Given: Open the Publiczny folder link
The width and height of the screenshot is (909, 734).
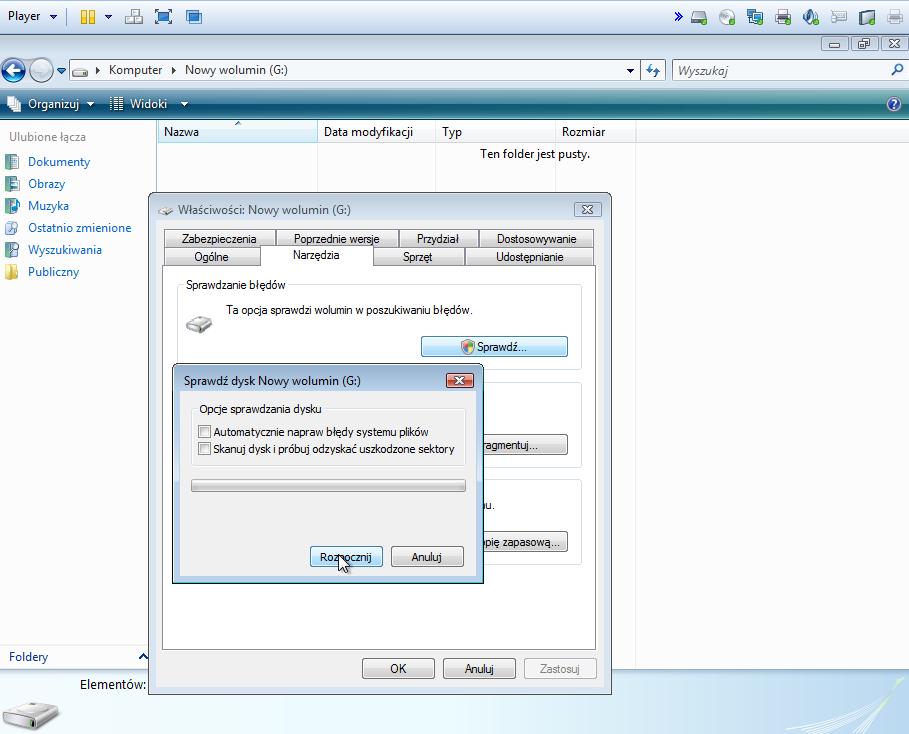Looking at the screenshot, I should [53, 272].
